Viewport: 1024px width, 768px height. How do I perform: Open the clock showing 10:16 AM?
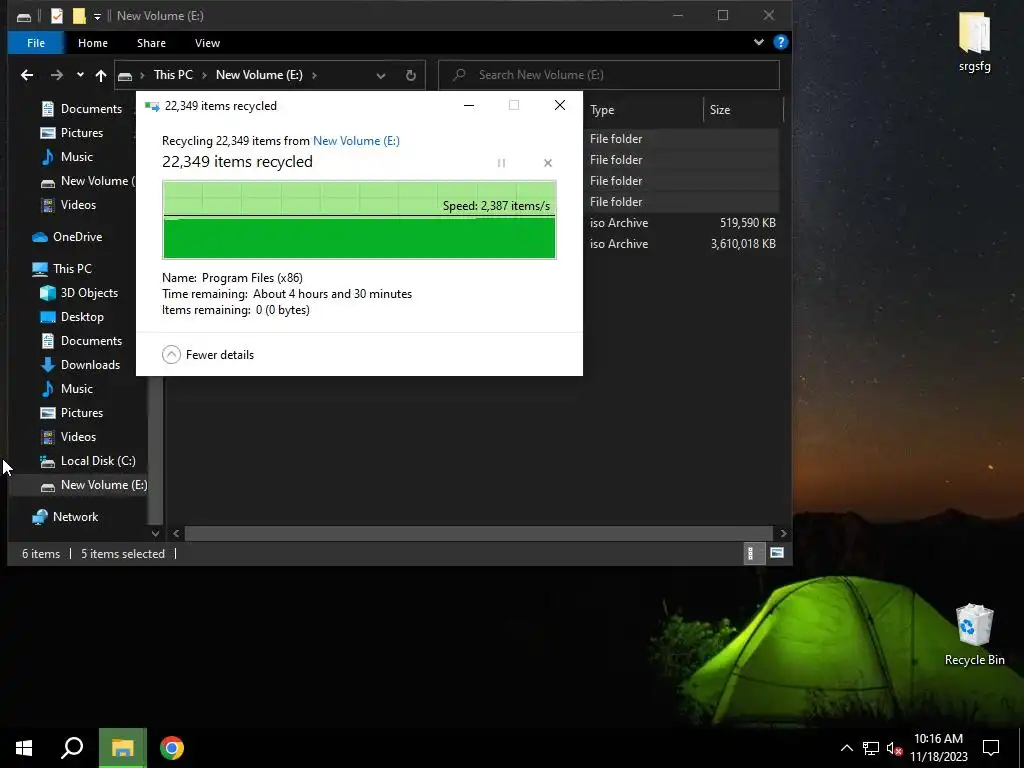938,748
